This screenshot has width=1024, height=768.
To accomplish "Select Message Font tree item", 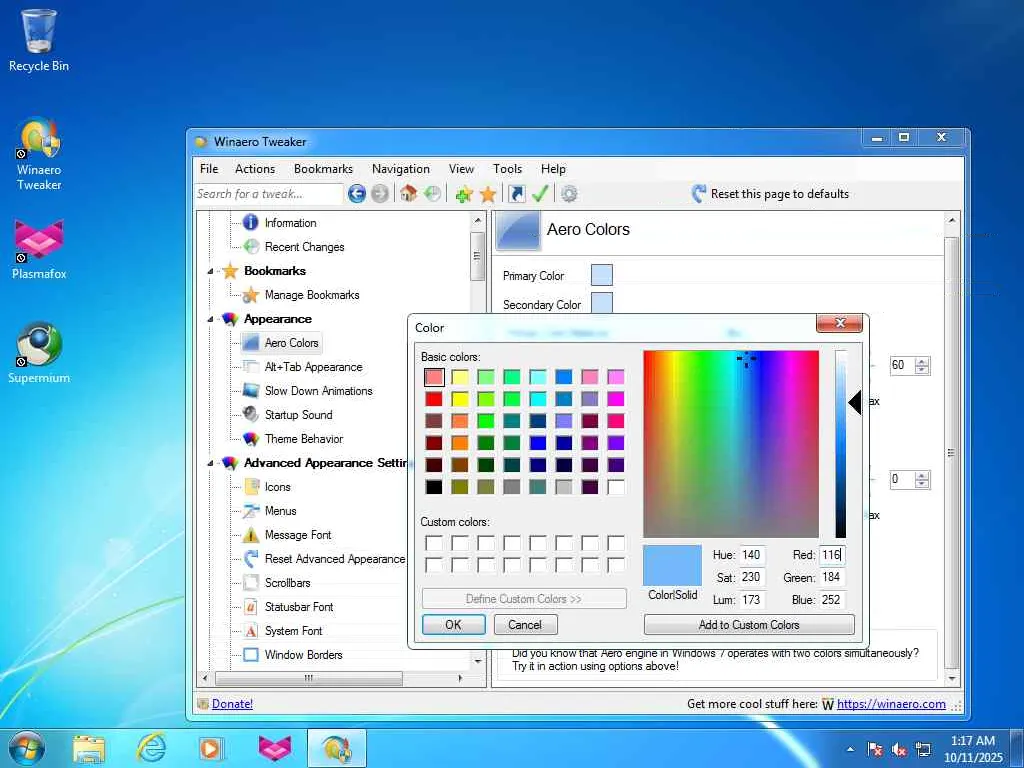I will point(298,535).
